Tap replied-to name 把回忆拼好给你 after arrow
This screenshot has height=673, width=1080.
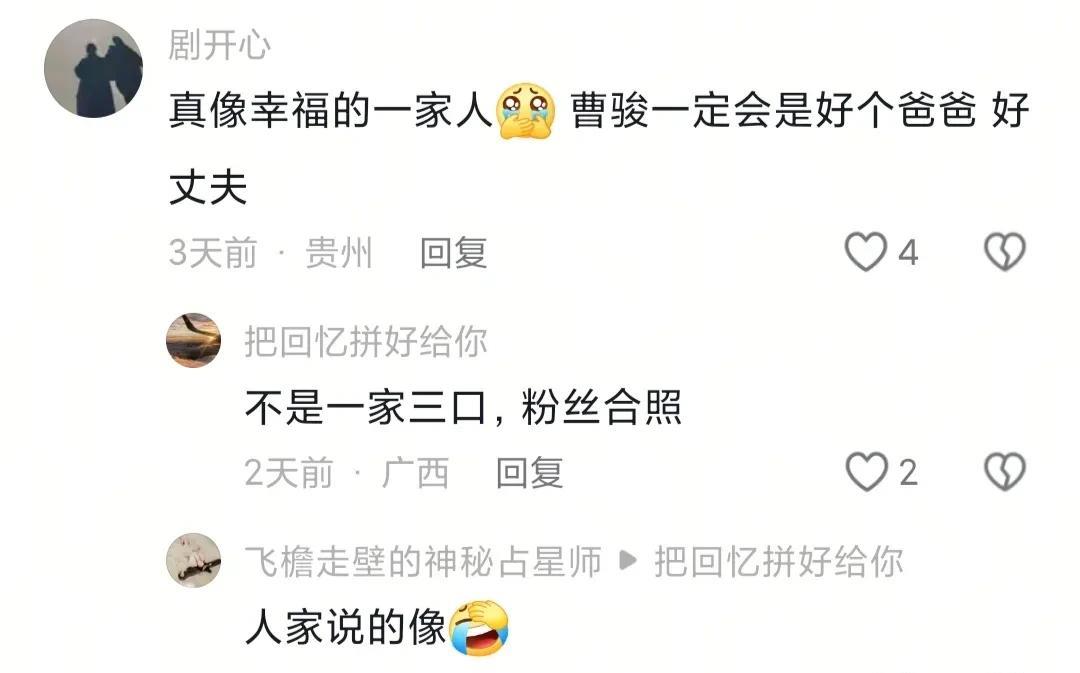778,561
